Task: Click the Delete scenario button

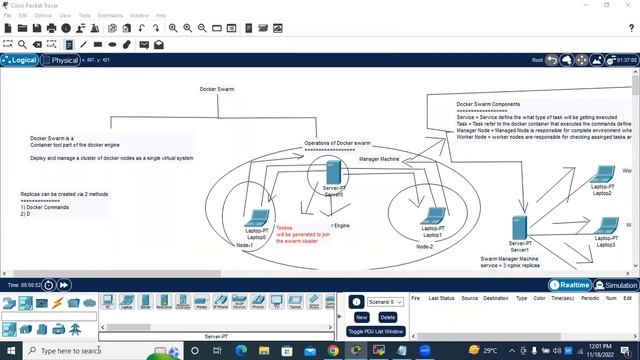Action: 387,317
